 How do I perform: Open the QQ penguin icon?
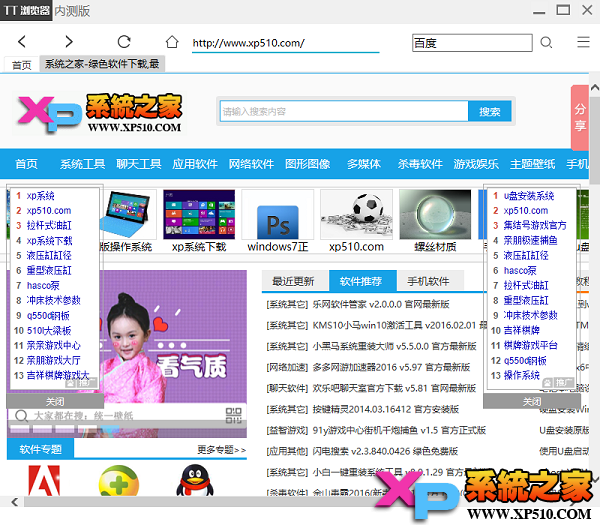coord(195,481)
